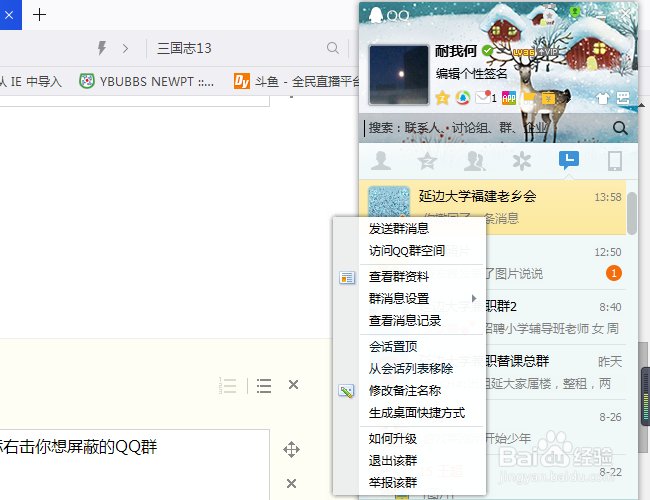Choose 如何升级 menu entry
Image resolution: width=650 pixels, height=500 pixels.
point(422,438)
